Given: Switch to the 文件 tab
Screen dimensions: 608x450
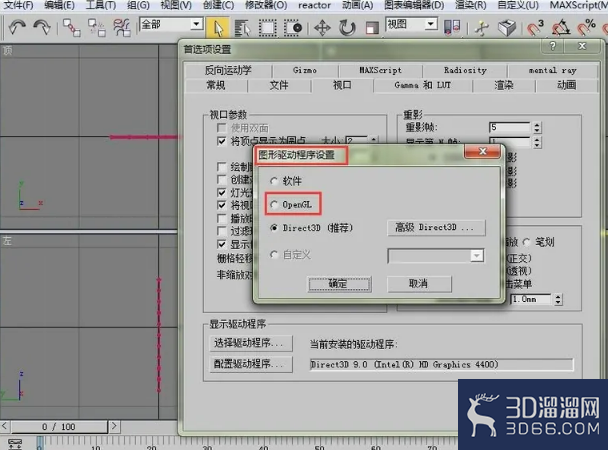Looking at the screenshot, I should click(x=279, y=85).
